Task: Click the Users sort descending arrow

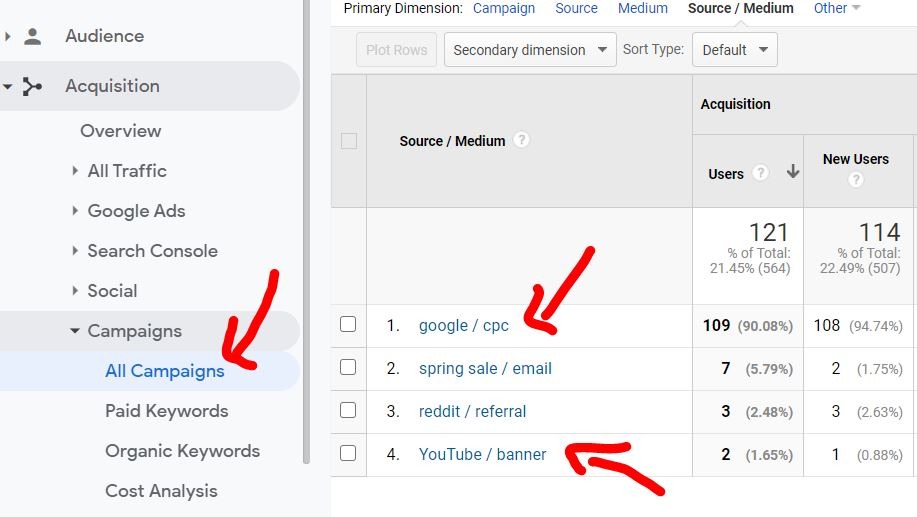Action: [x=793, y=172]
